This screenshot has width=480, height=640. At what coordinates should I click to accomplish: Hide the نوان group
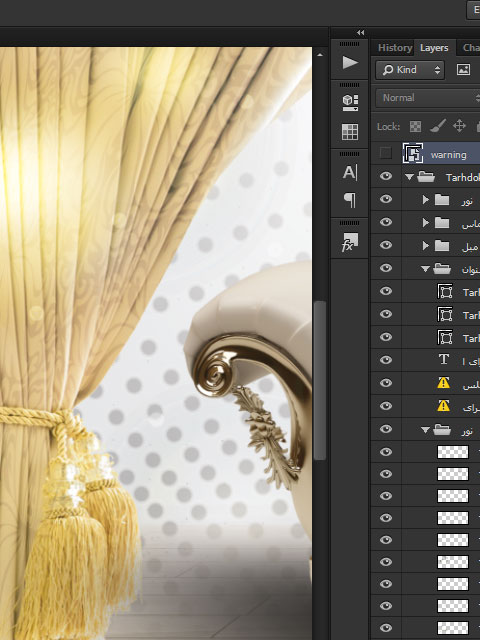coord(386,268)
